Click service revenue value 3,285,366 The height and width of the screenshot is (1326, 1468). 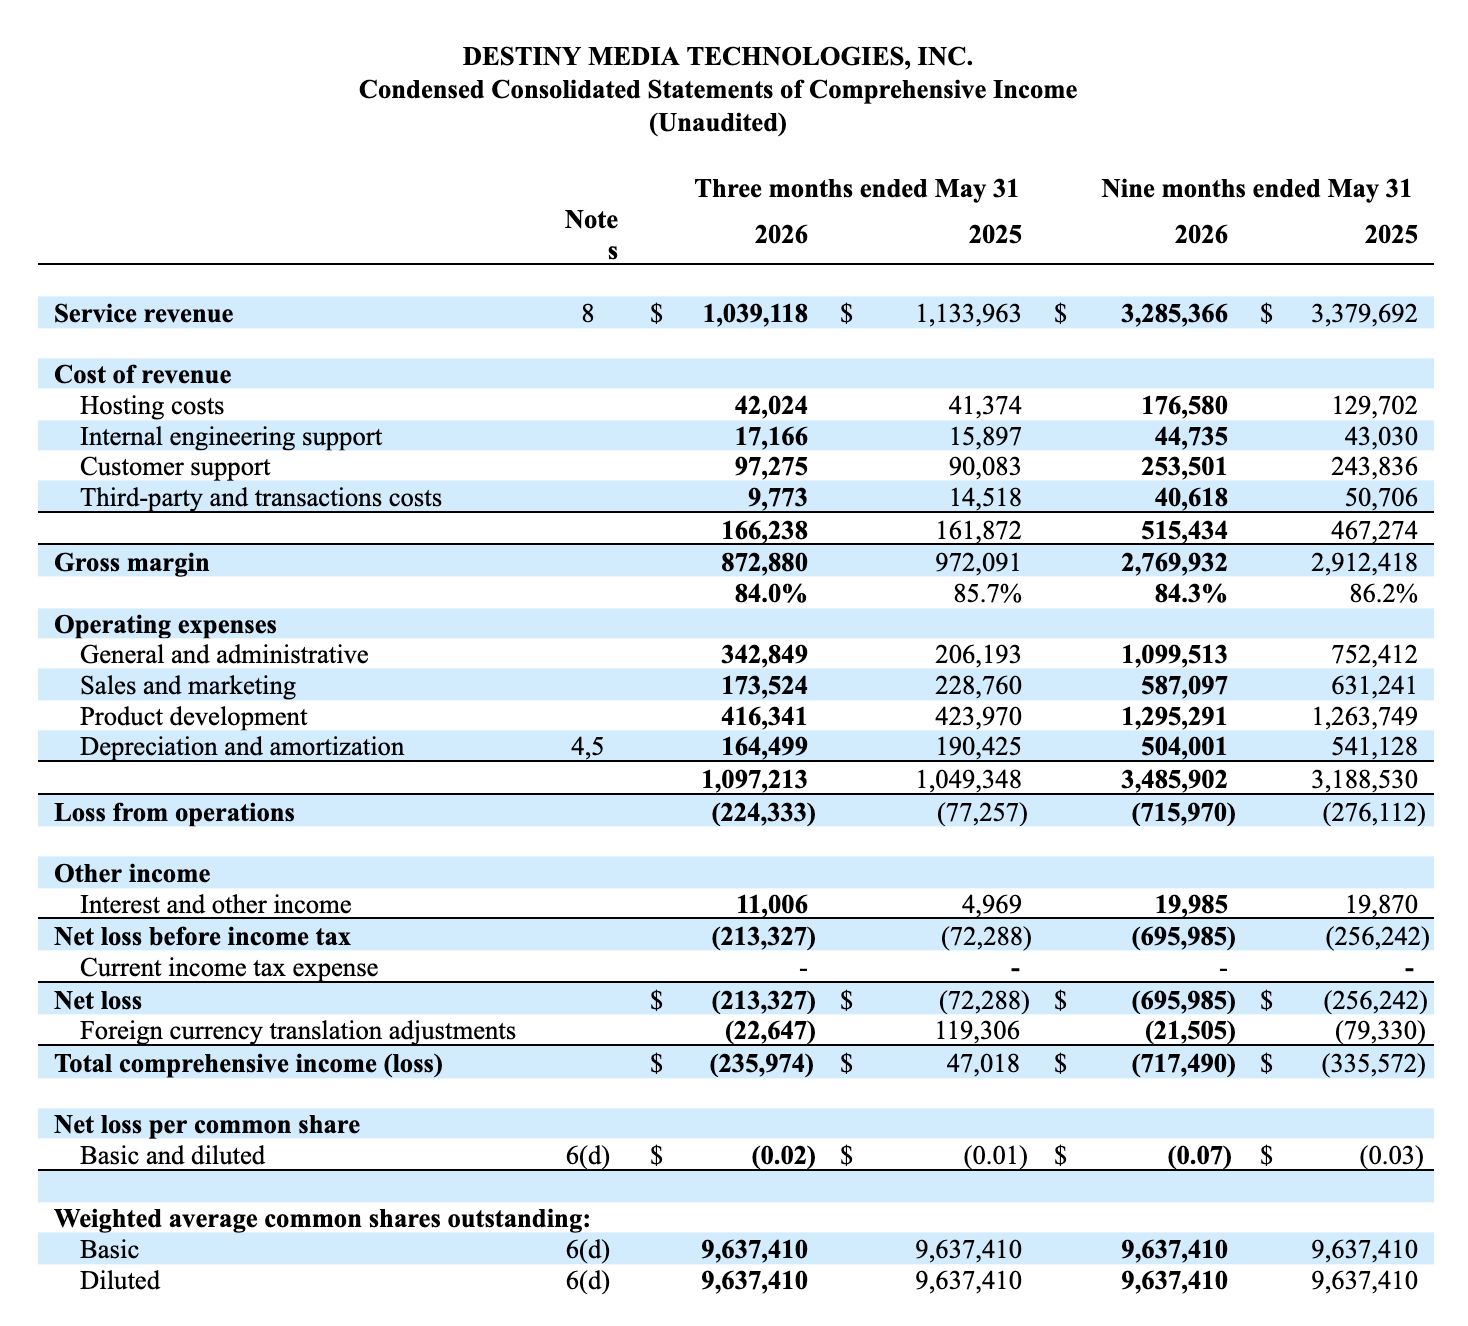(x=1174, y=314)
